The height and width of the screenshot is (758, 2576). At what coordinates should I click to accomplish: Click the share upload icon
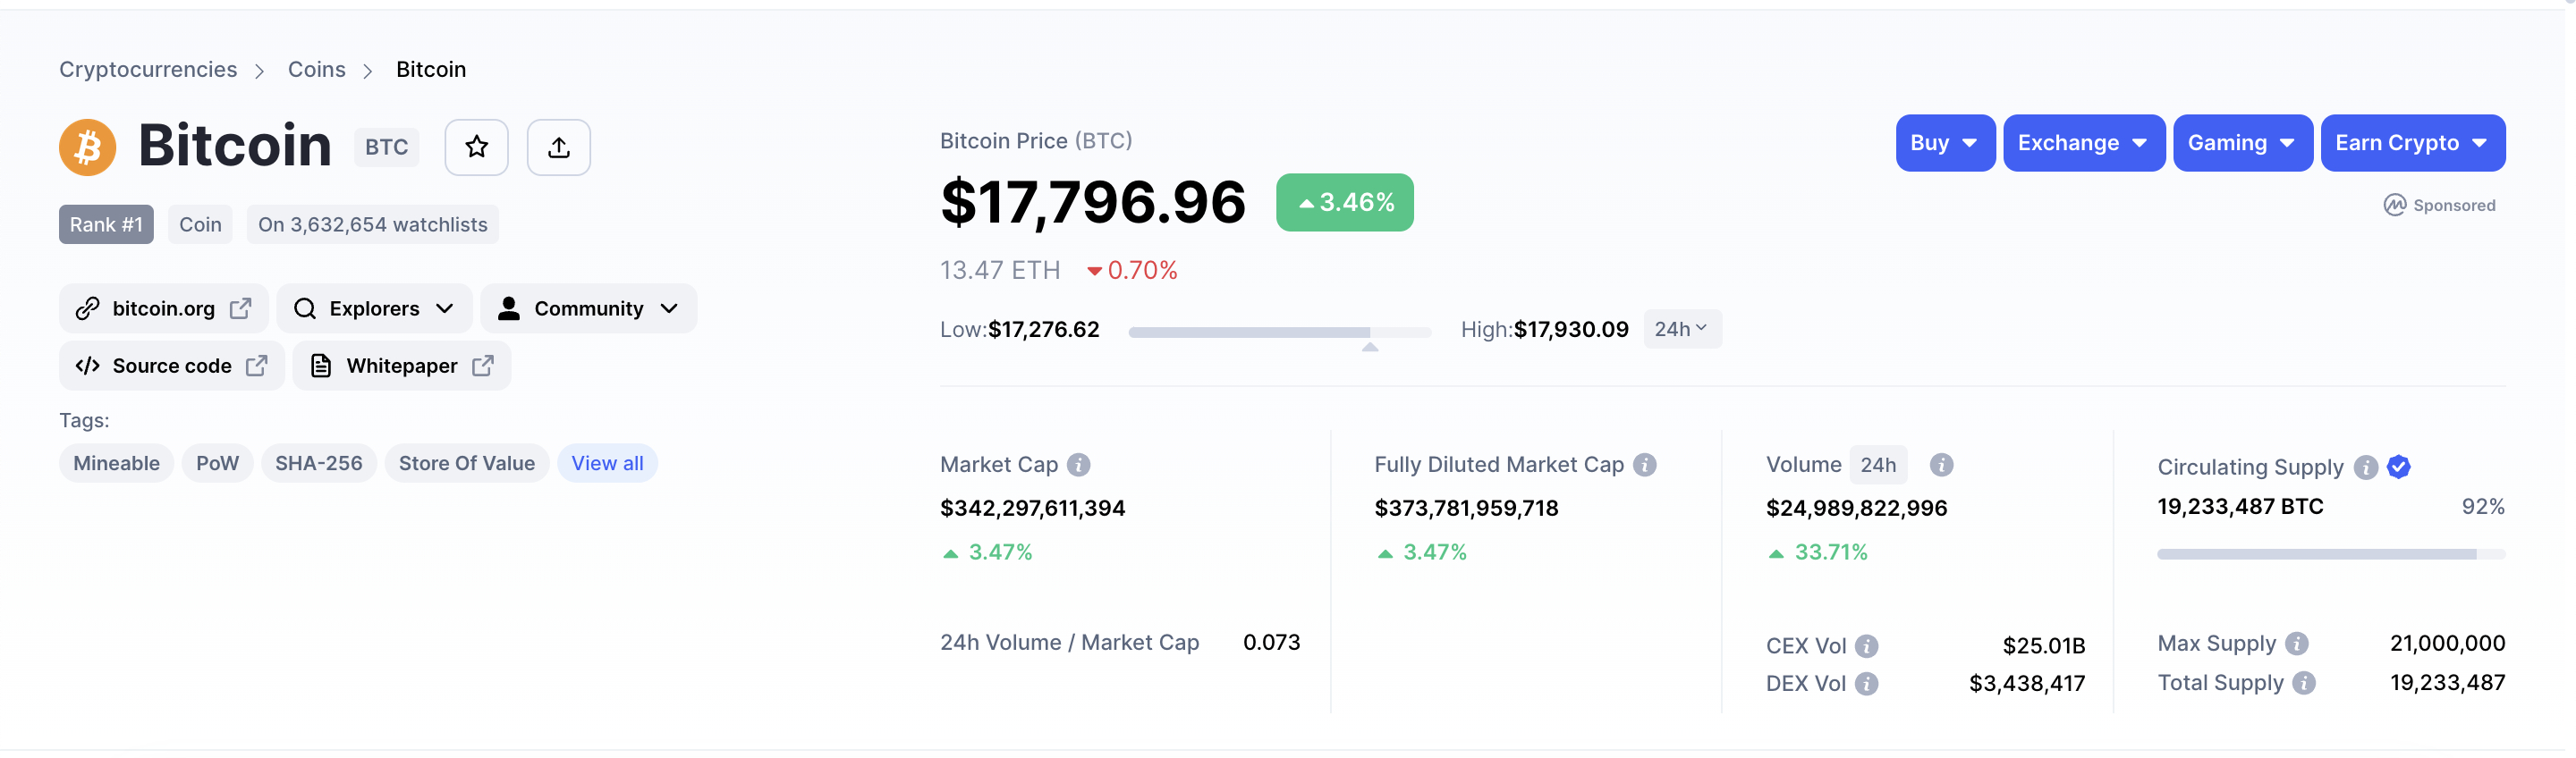[x=558, y=147]
